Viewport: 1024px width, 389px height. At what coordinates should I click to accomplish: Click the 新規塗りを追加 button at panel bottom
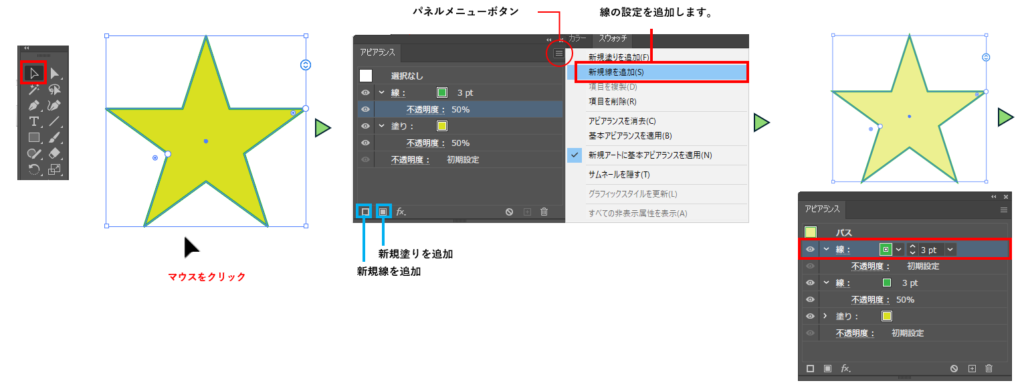[383, 211]
